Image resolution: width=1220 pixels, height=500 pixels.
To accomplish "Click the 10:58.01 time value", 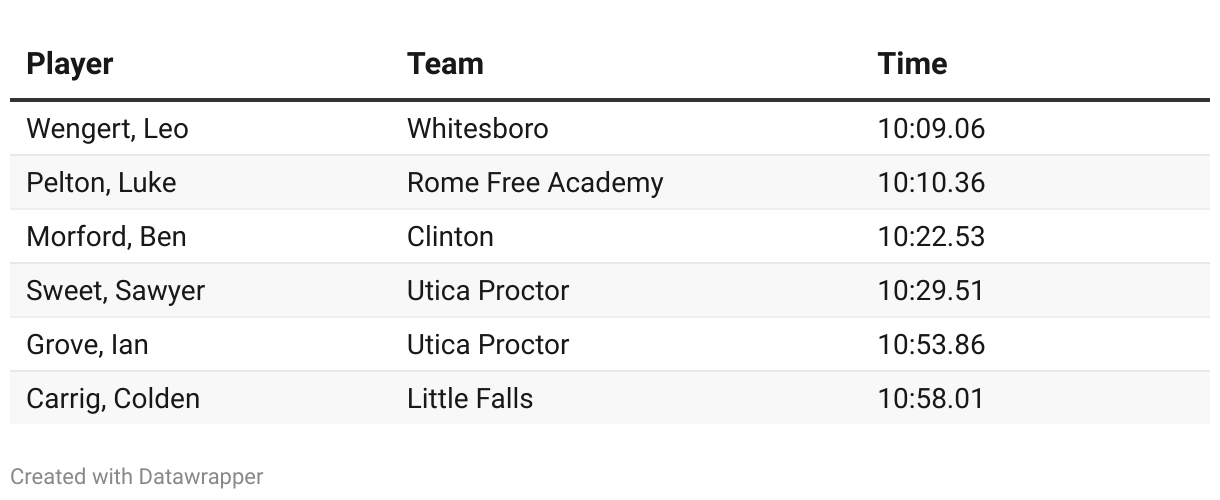I will (x=931, y=399).
